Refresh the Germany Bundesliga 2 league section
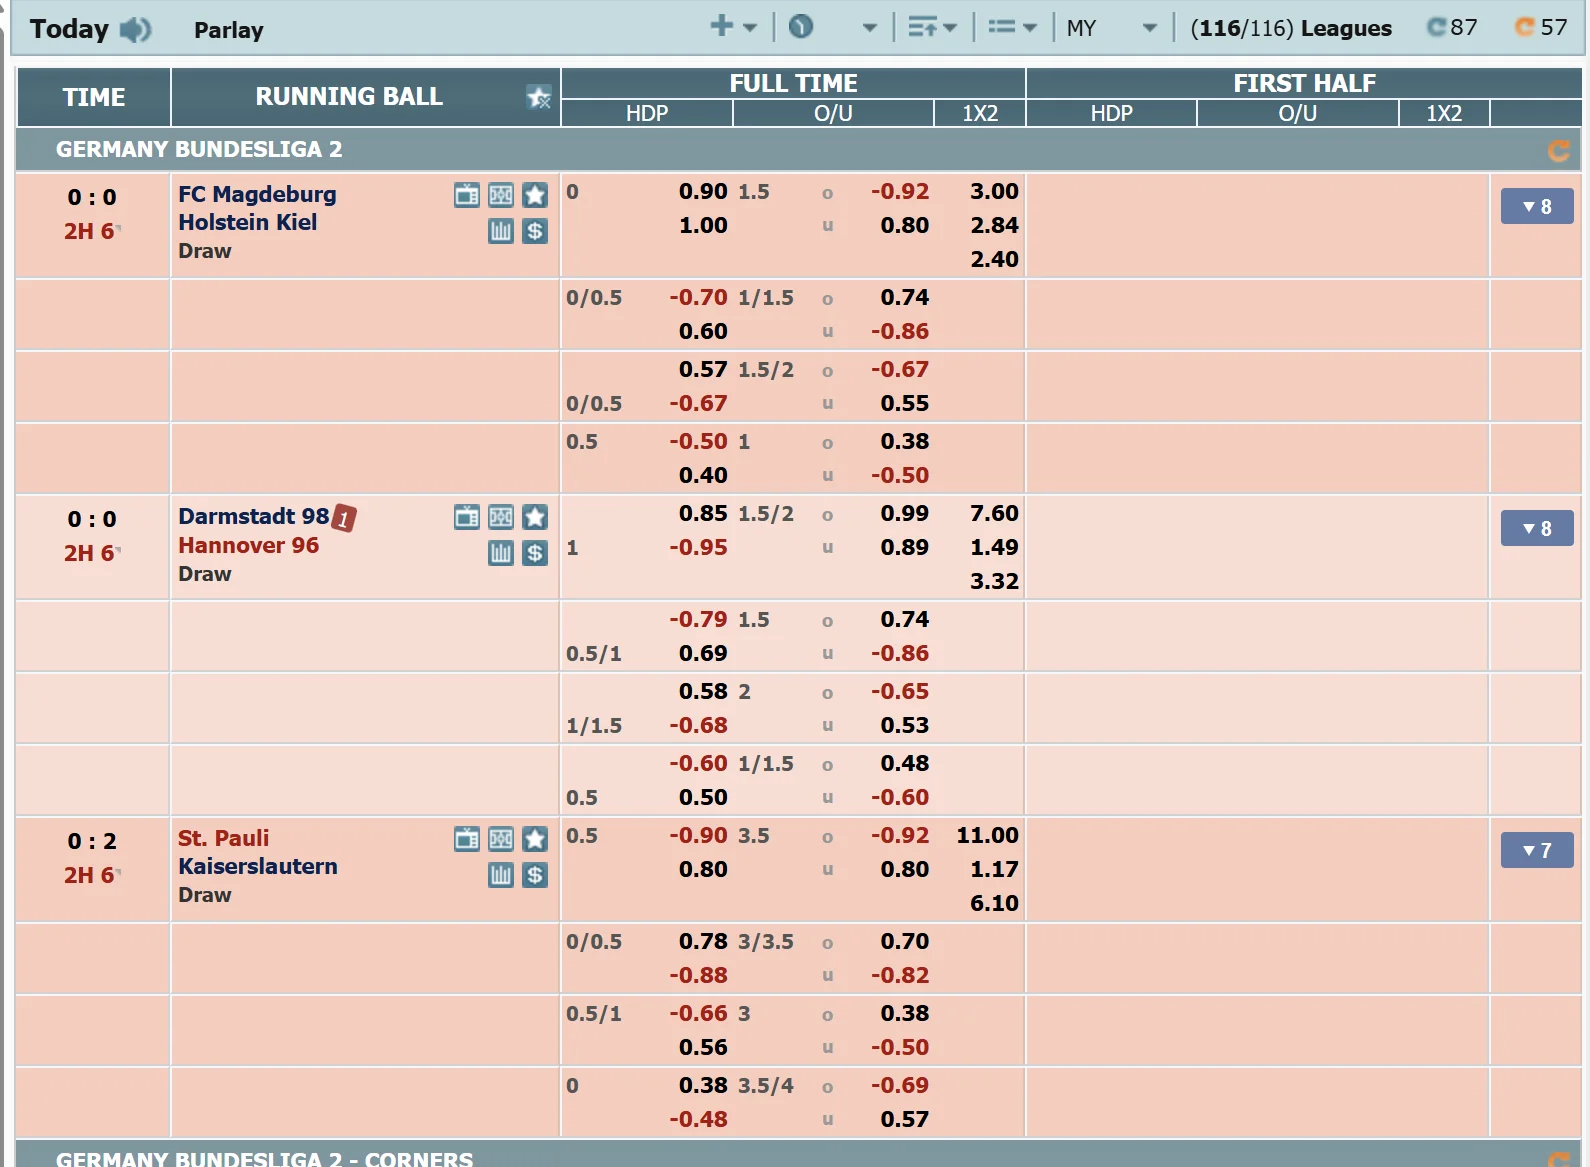 coord(1558,151)
